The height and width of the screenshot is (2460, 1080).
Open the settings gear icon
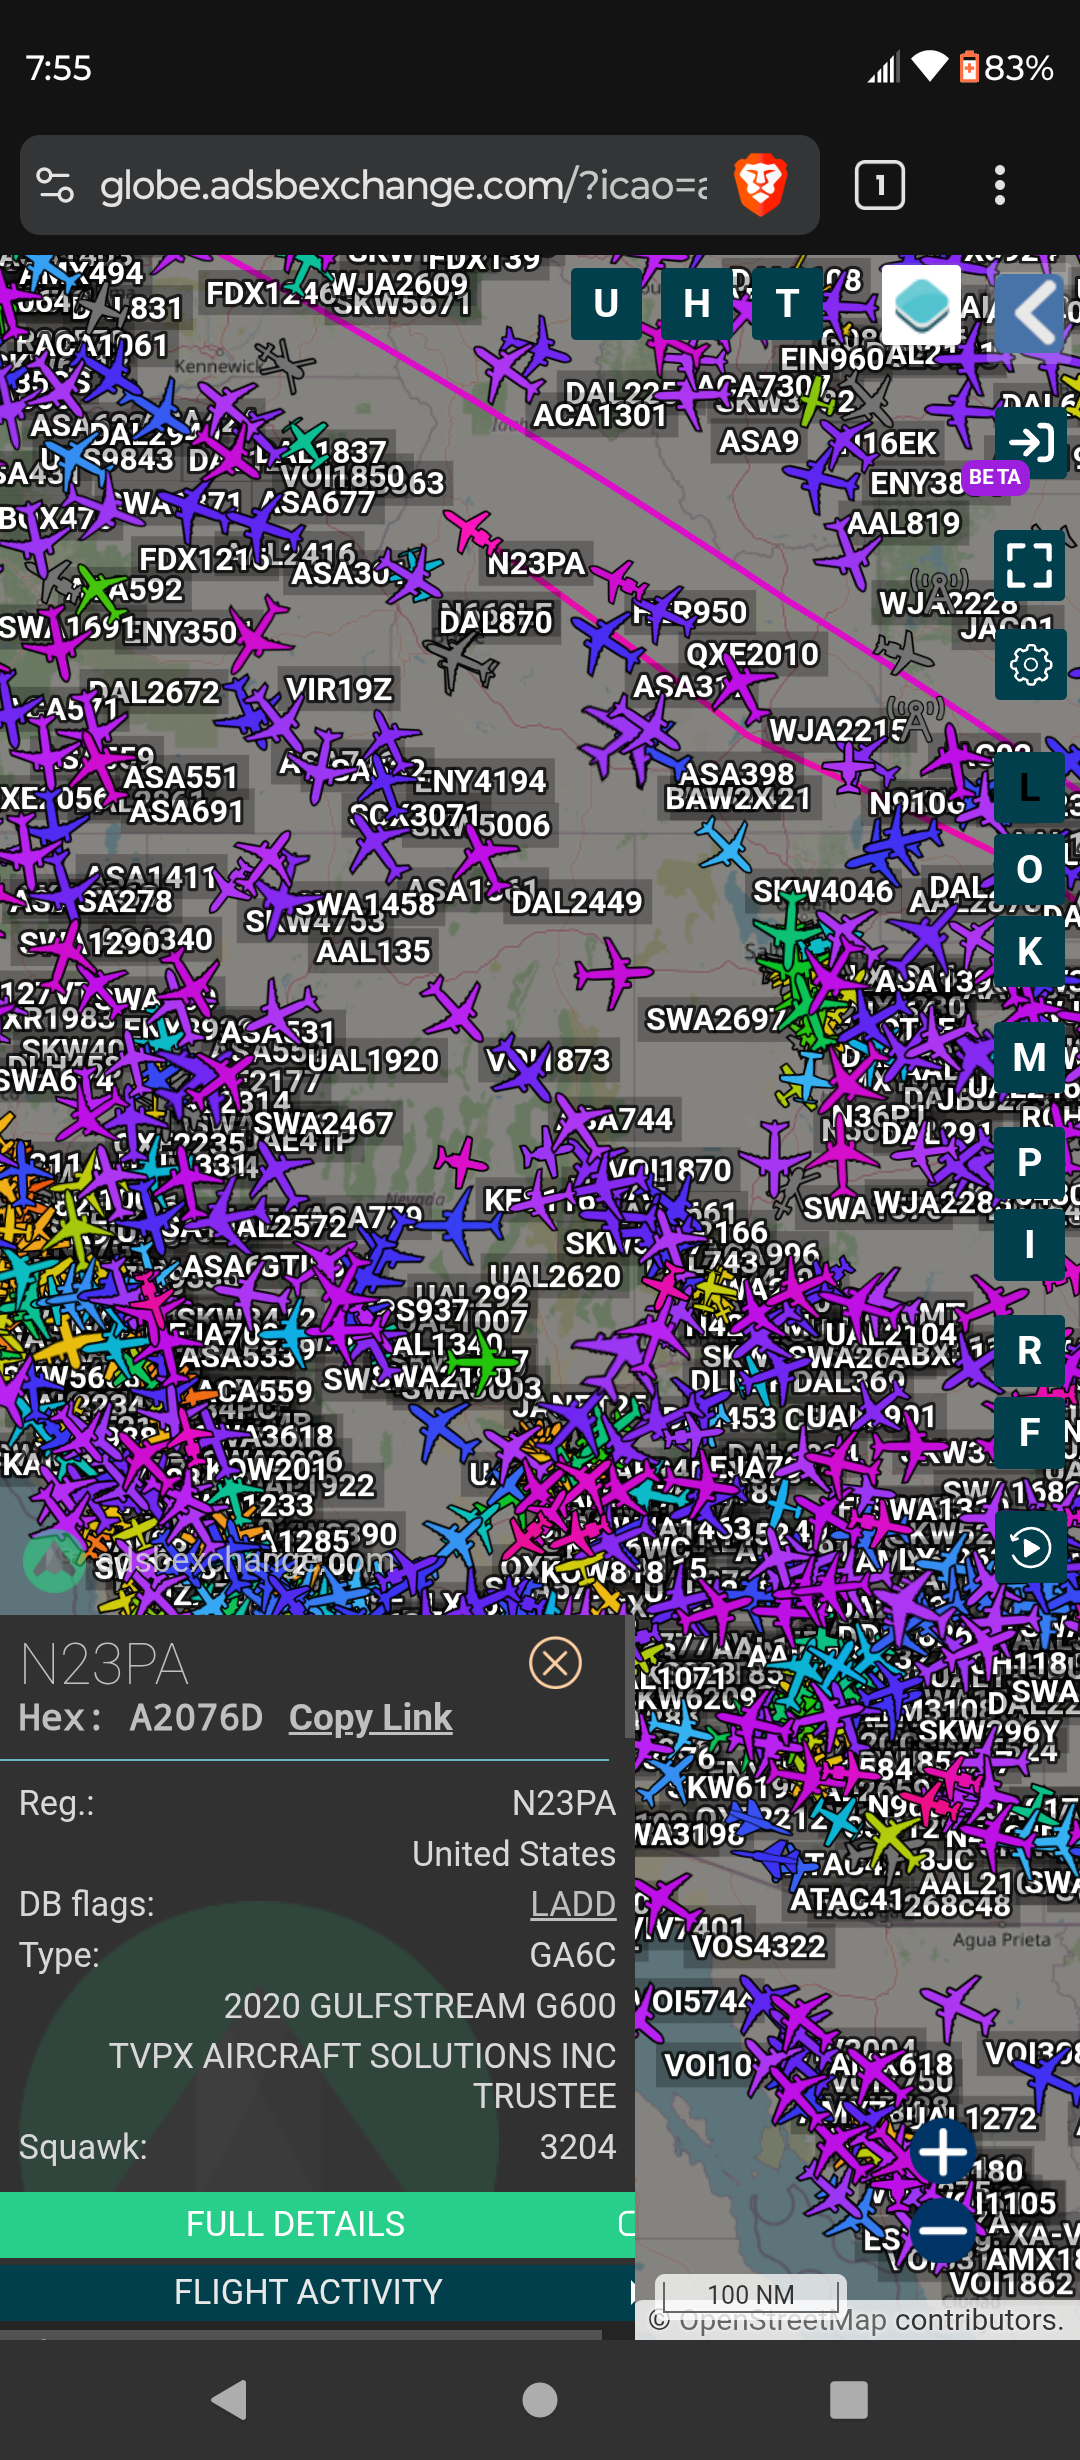[x=1031, y=664]
